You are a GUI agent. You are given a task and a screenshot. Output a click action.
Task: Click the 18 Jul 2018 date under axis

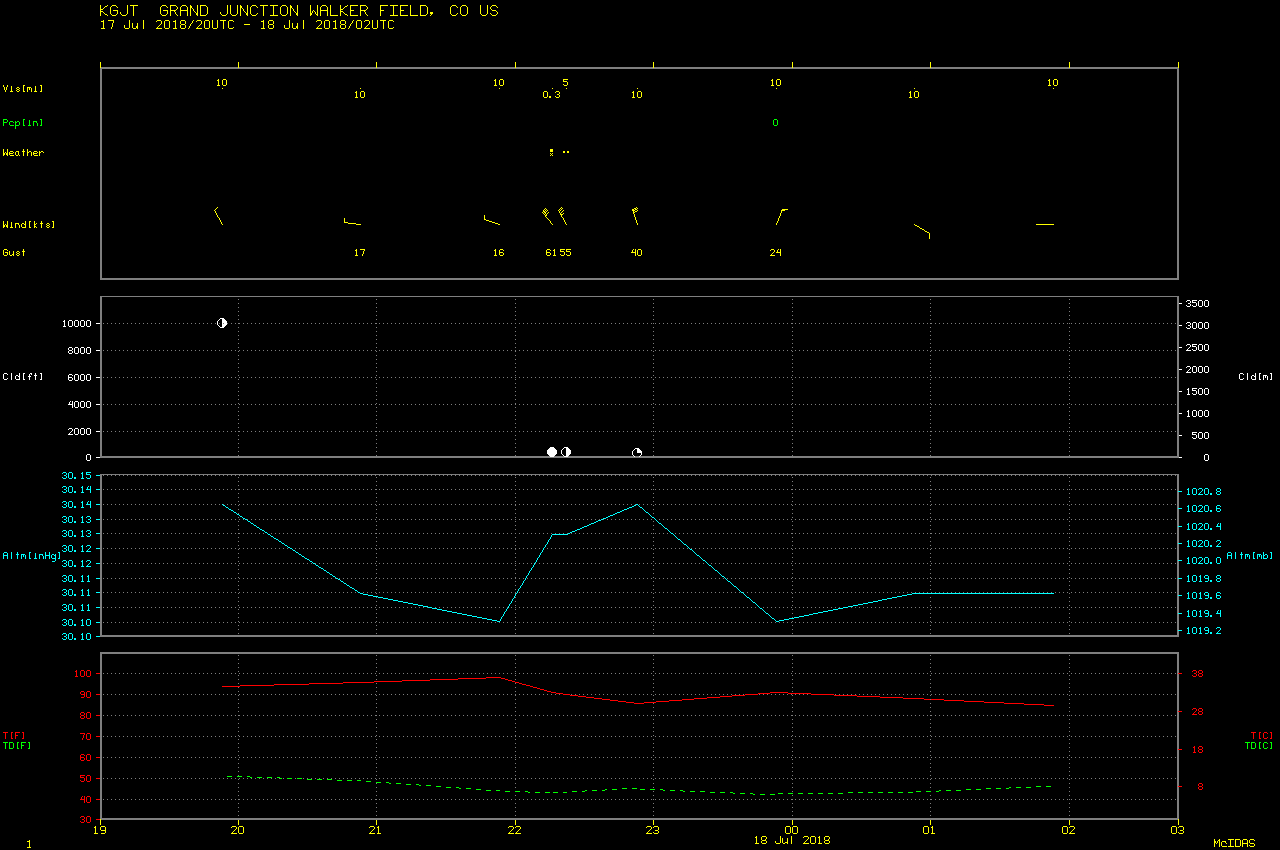(792, 840)
